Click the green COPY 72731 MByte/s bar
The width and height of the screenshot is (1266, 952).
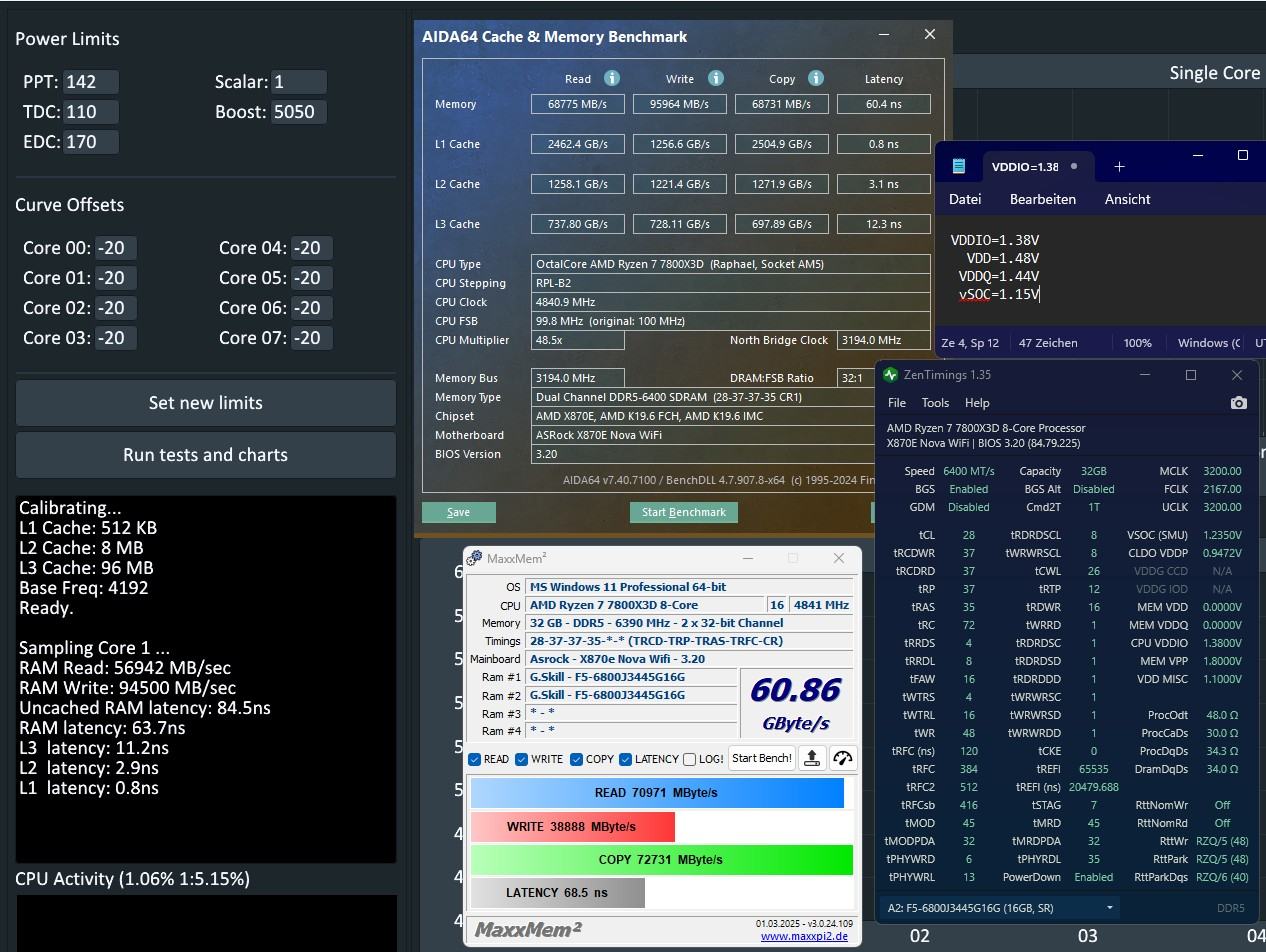pos(661,860)
